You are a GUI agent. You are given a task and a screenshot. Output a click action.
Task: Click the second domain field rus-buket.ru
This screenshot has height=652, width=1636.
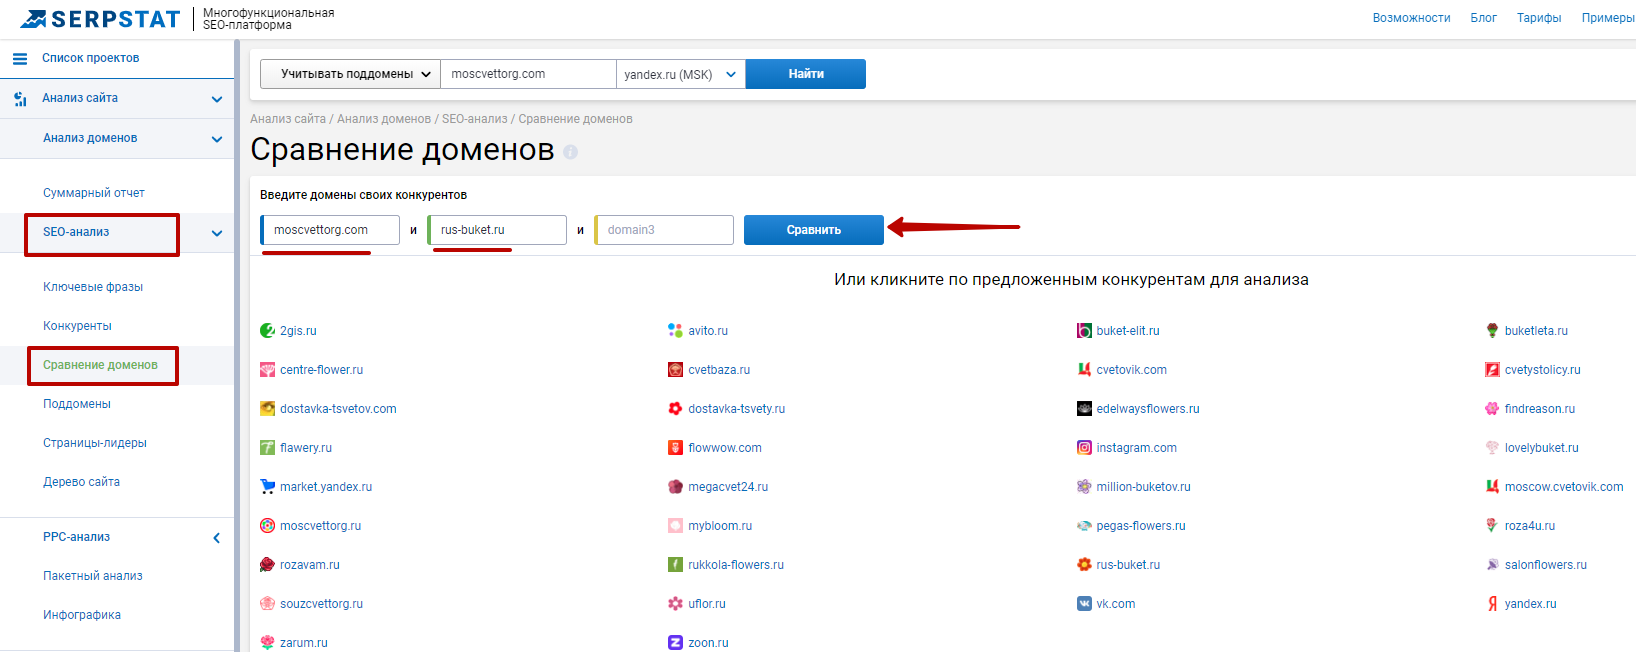[497, 230]
